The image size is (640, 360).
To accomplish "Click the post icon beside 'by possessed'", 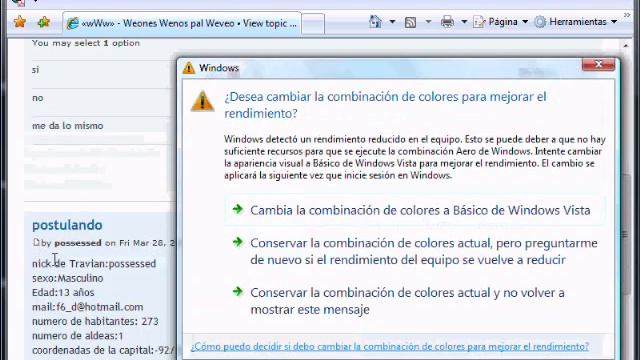I will (x=36, y=242).
